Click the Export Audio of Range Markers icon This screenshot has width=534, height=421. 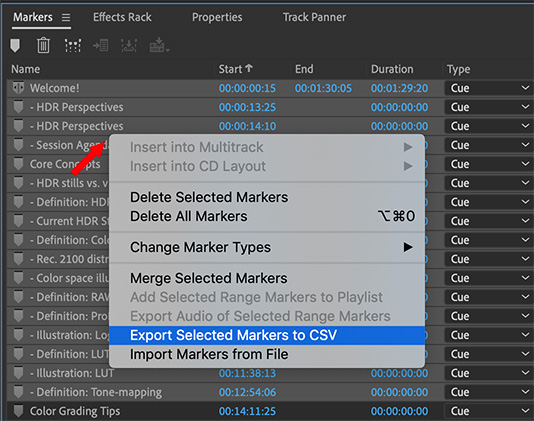point(129,45)
